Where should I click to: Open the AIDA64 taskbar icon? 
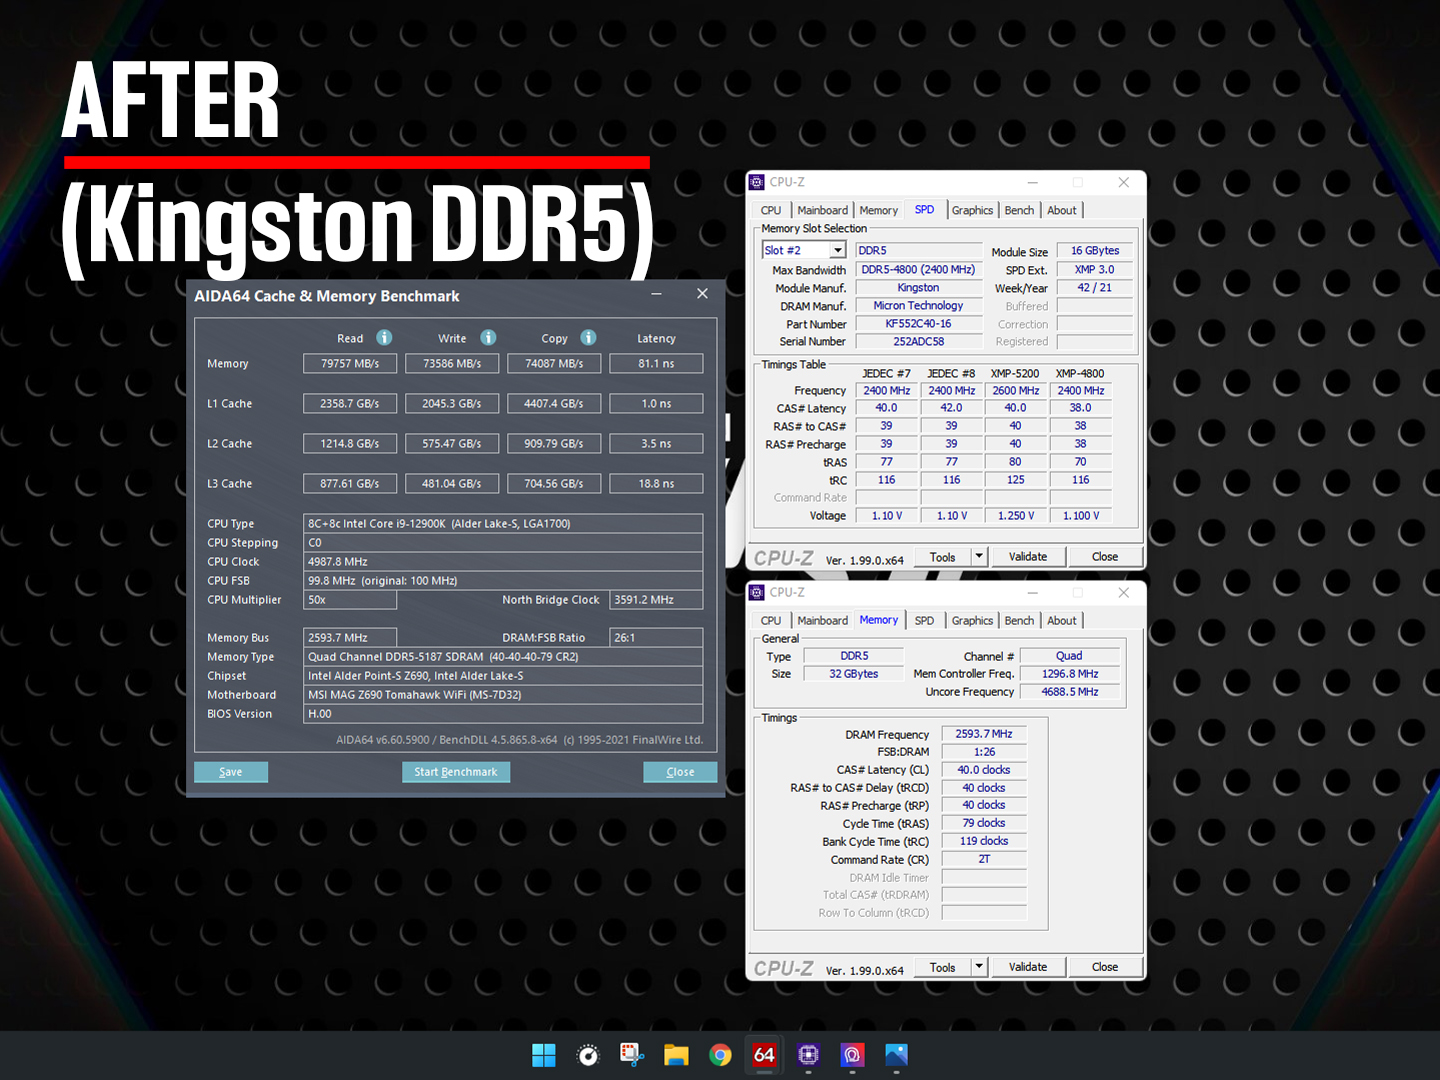coord(764,1055)
